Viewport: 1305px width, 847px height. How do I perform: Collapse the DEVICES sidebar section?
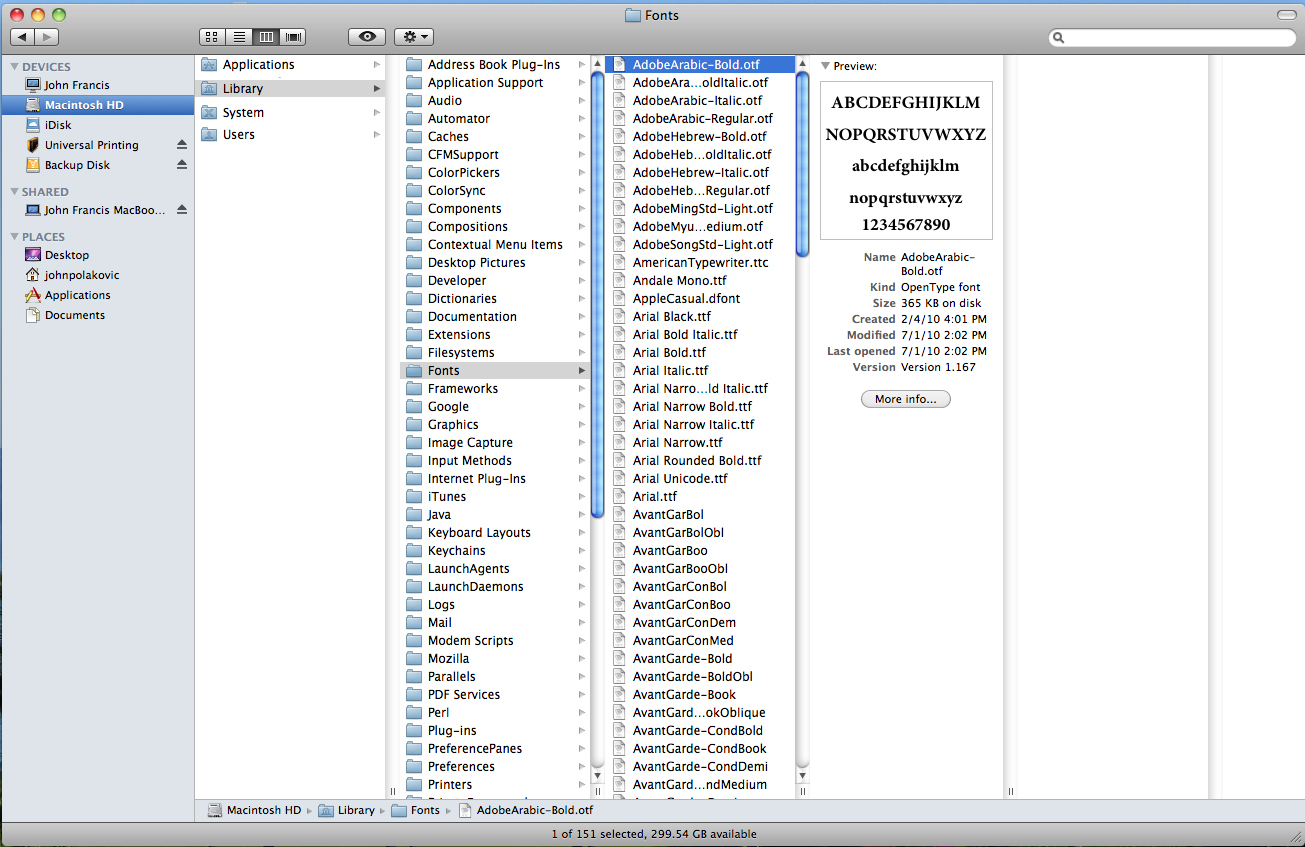point(15,67)
